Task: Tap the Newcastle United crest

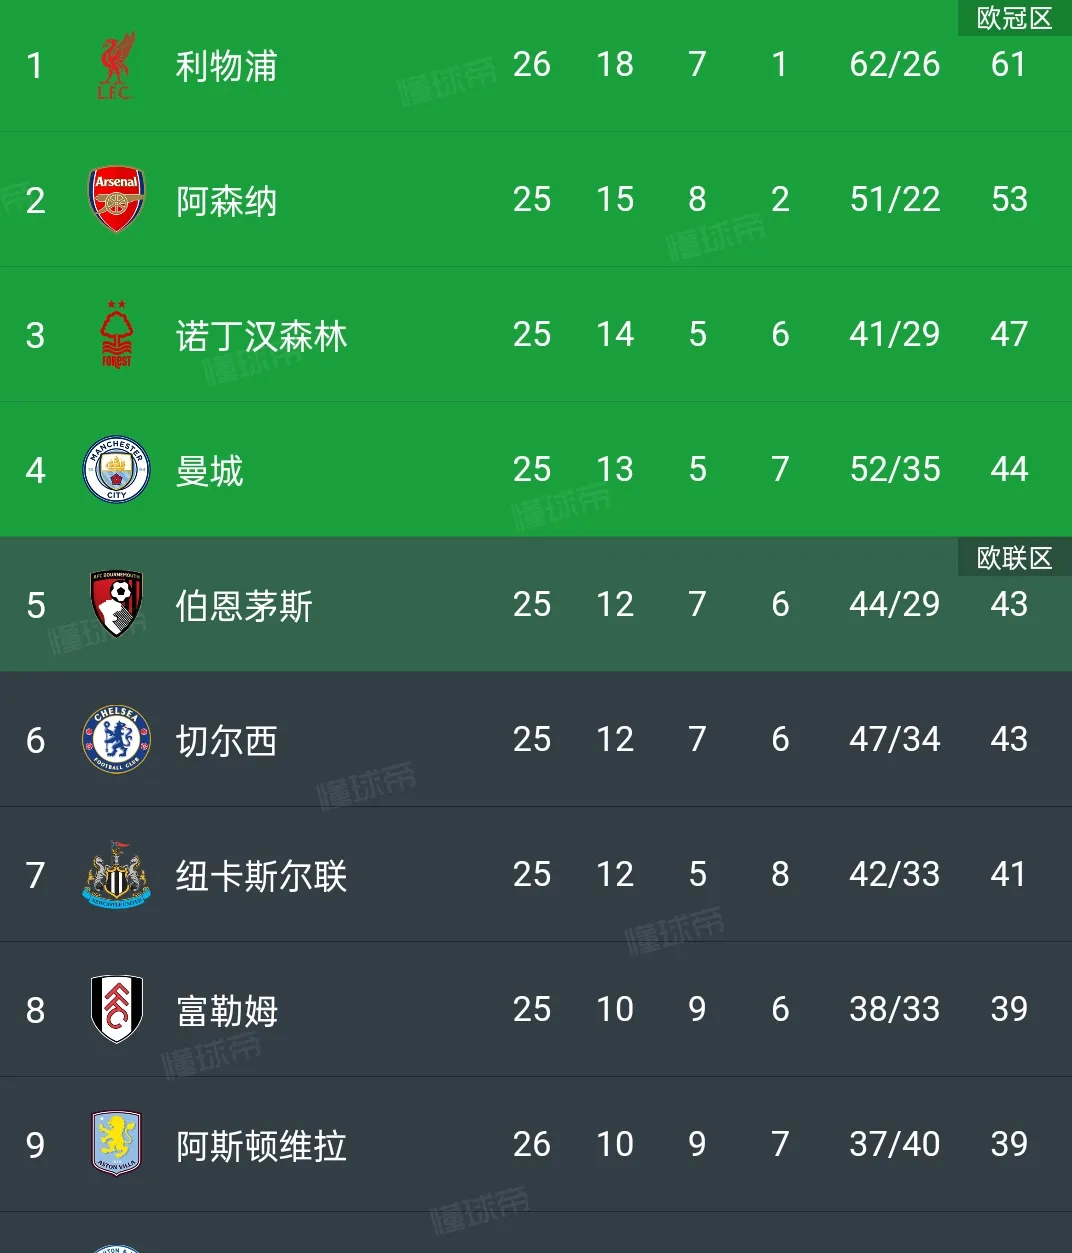Action: [116, 875]
